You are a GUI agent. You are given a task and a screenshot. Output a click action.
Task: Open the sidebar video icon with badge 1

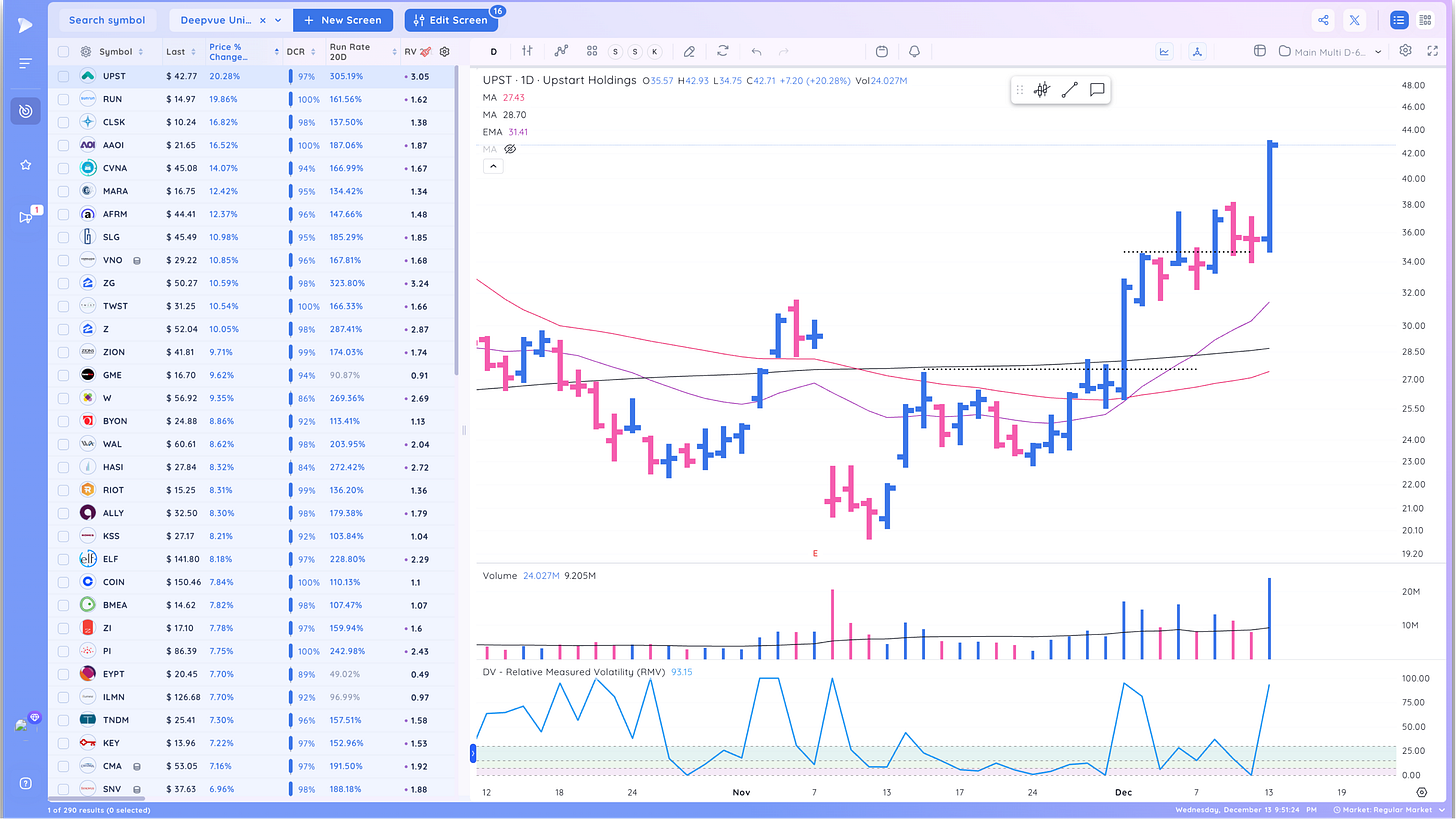click(25, 216)
